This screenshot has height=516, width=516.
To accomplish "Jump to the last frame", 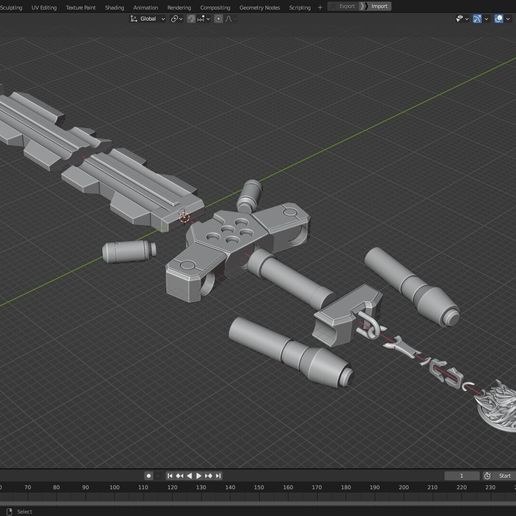I will point(218,476).
